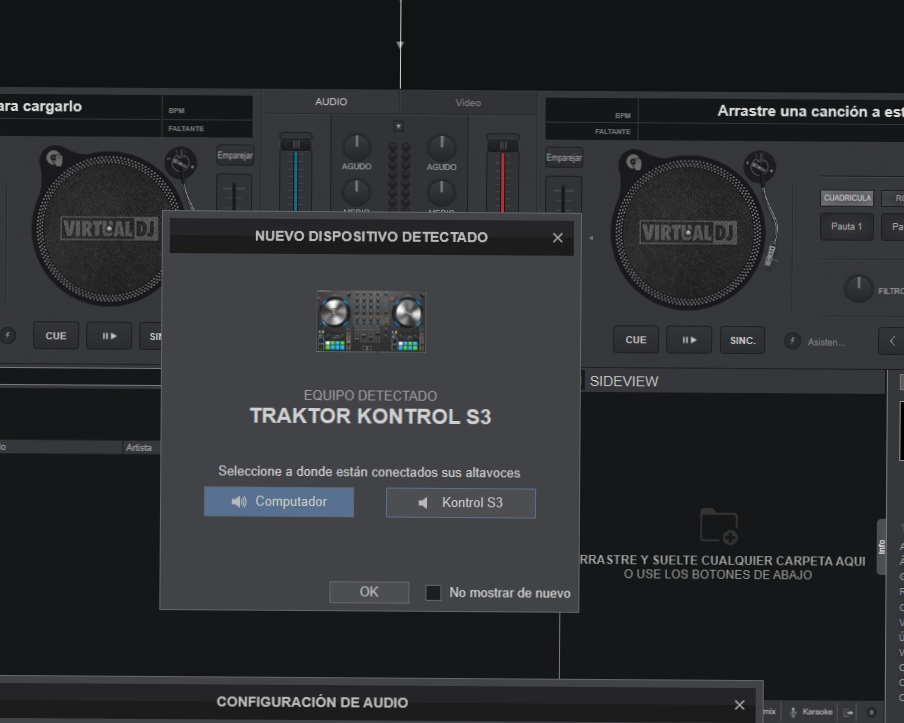The height and width of the screenshot is (723, 904).
Task: Click the Artista column header
Action: coord(139,447)
